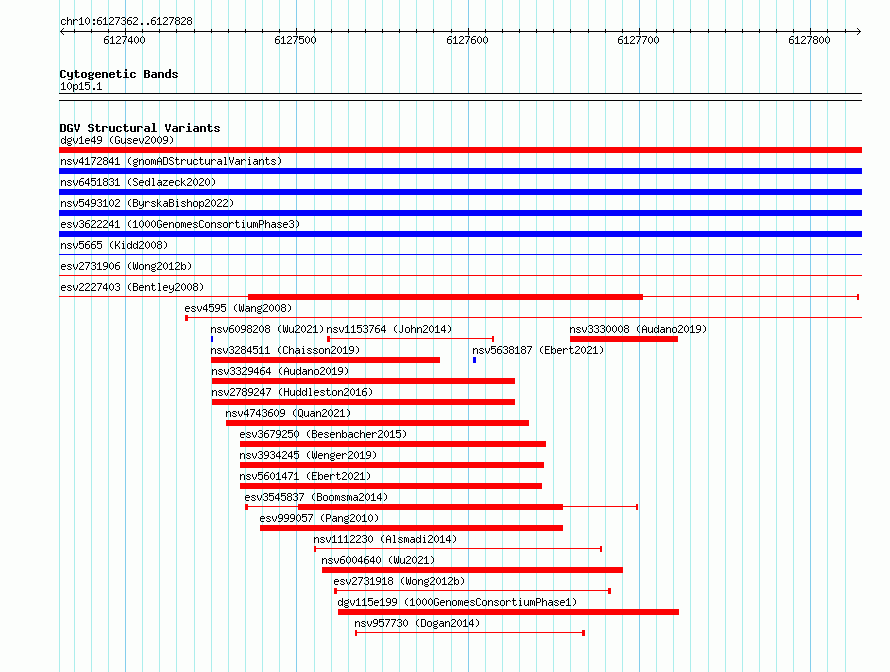Viewport: 890px width, 672px height.
Task: Click esv2731906 (Wong2012b) label
Action: pyautogui.click(x=126, y=266)
